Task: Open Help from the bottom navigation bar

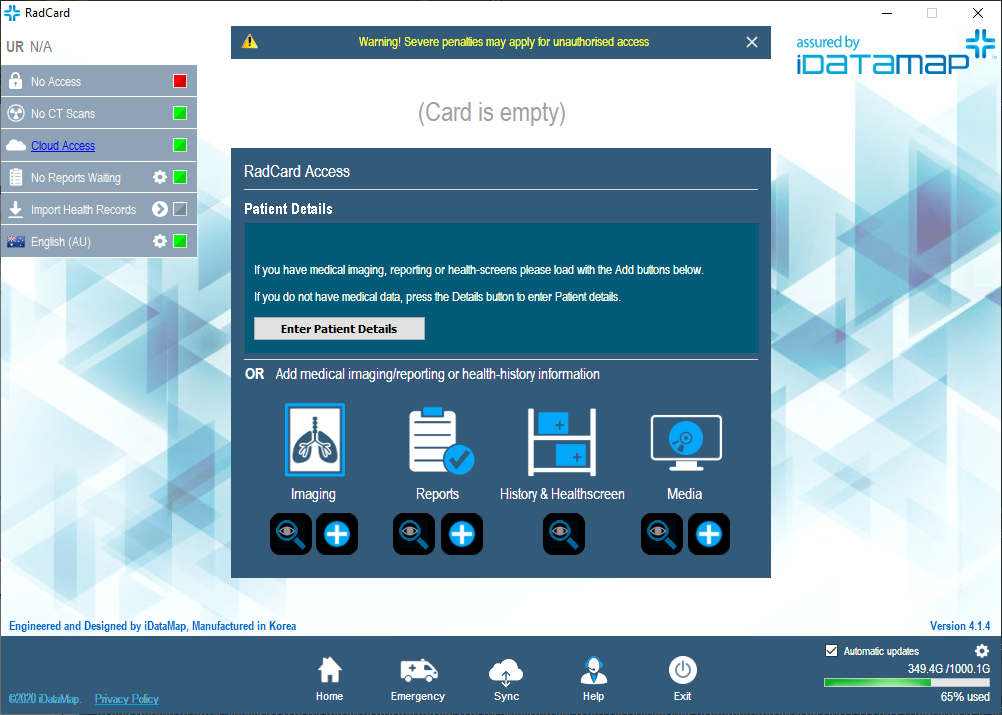Action: (594, 680)
